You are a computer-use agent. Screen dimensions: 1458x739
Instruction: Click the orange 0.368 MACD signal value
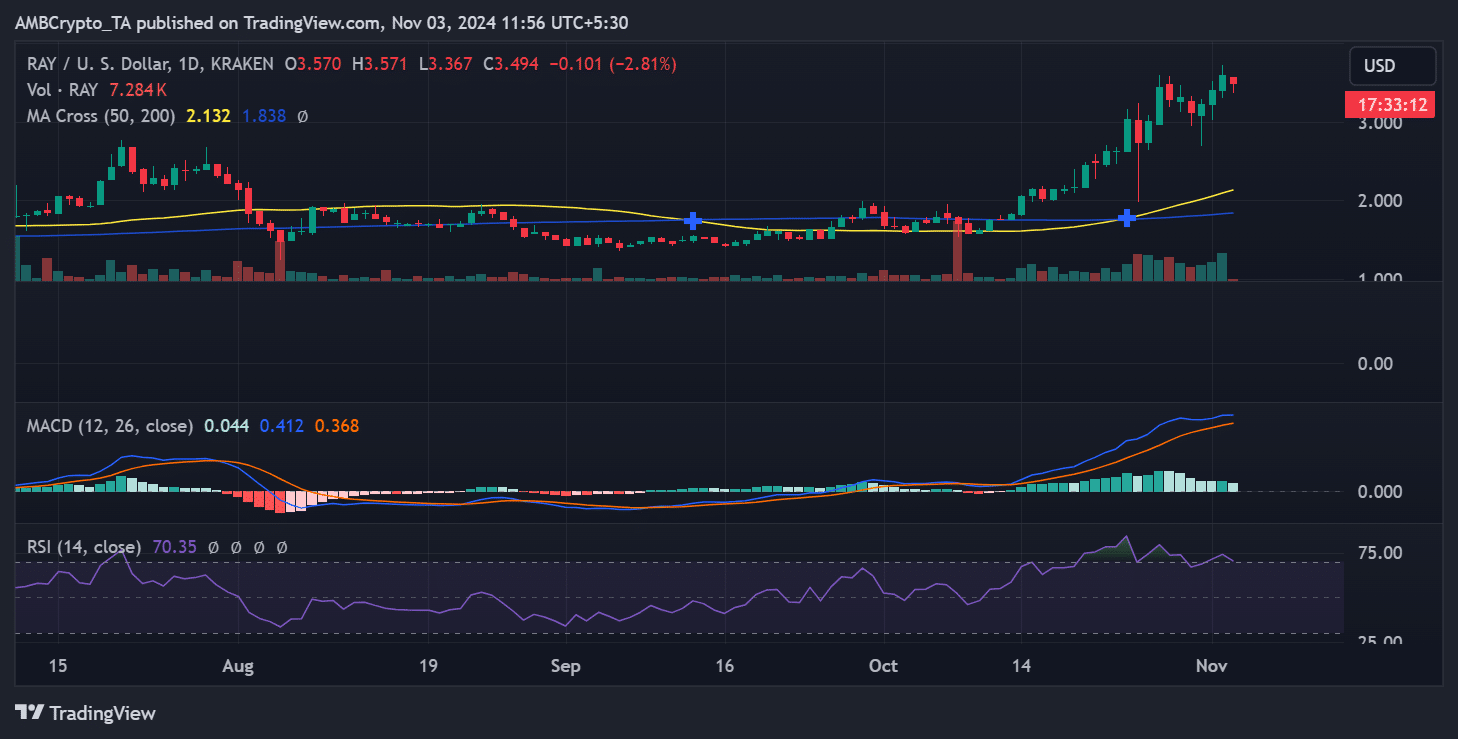coord(337,426)
